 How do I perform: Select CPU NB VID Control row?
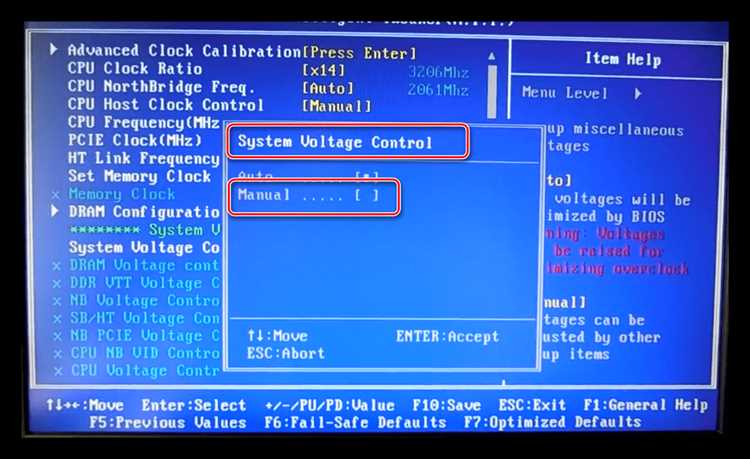coord(145,353)
